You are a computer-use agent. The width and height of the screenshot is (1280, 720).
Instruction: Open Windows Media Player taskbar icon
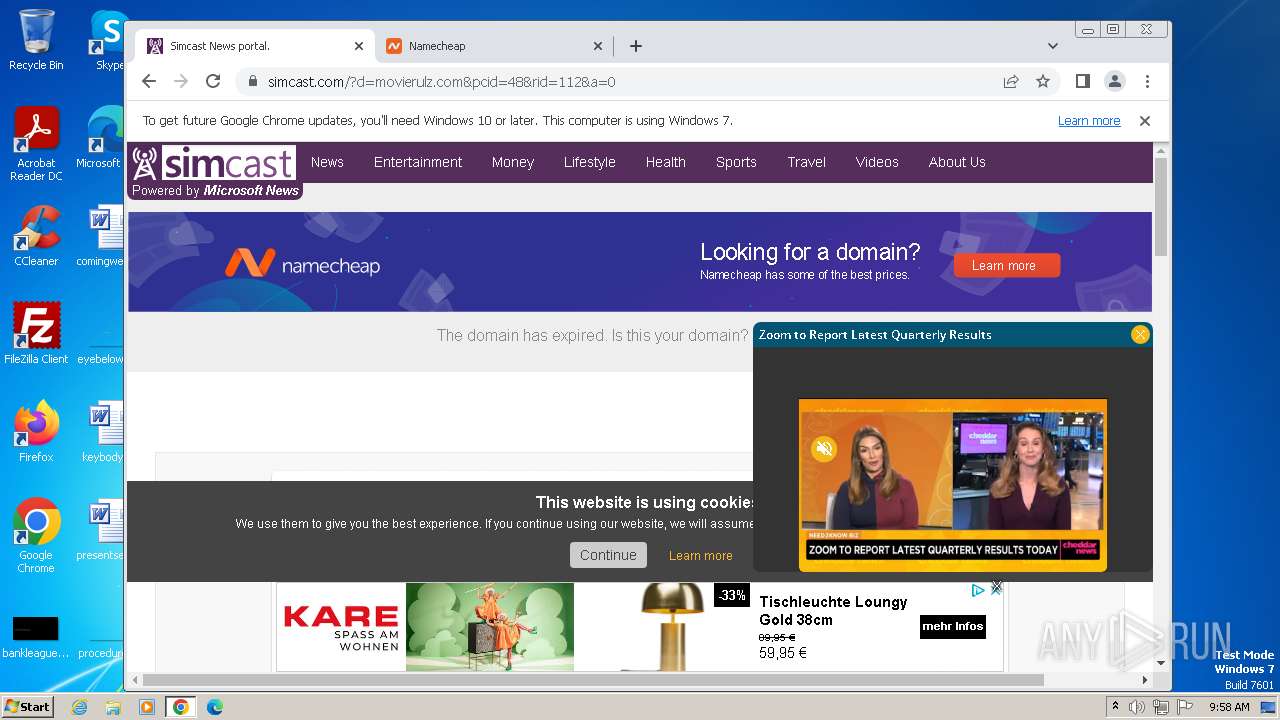(x=147, y=707)
